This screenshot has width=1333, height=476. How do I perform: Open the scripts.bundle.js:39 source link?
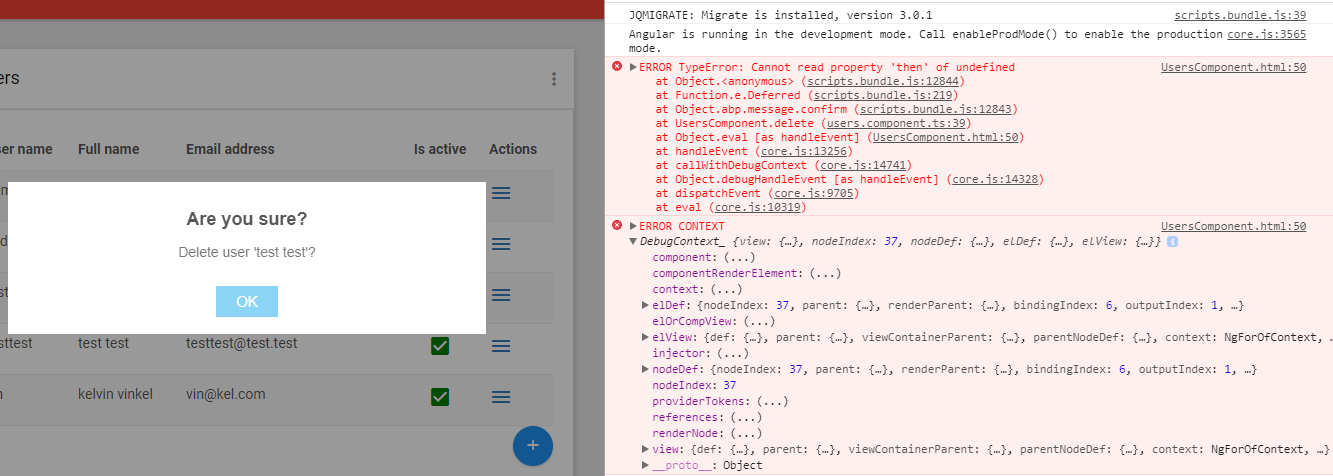[1240, 16]
